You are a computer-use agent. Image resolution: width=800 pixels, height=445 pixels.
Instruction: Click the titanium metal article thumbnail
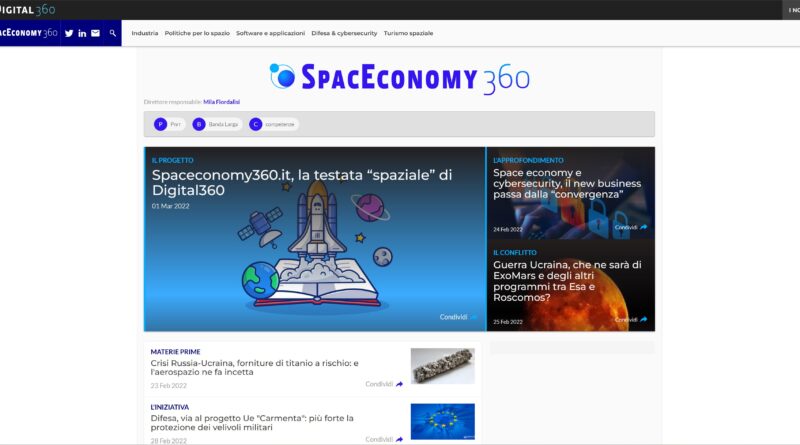(442, 366)
